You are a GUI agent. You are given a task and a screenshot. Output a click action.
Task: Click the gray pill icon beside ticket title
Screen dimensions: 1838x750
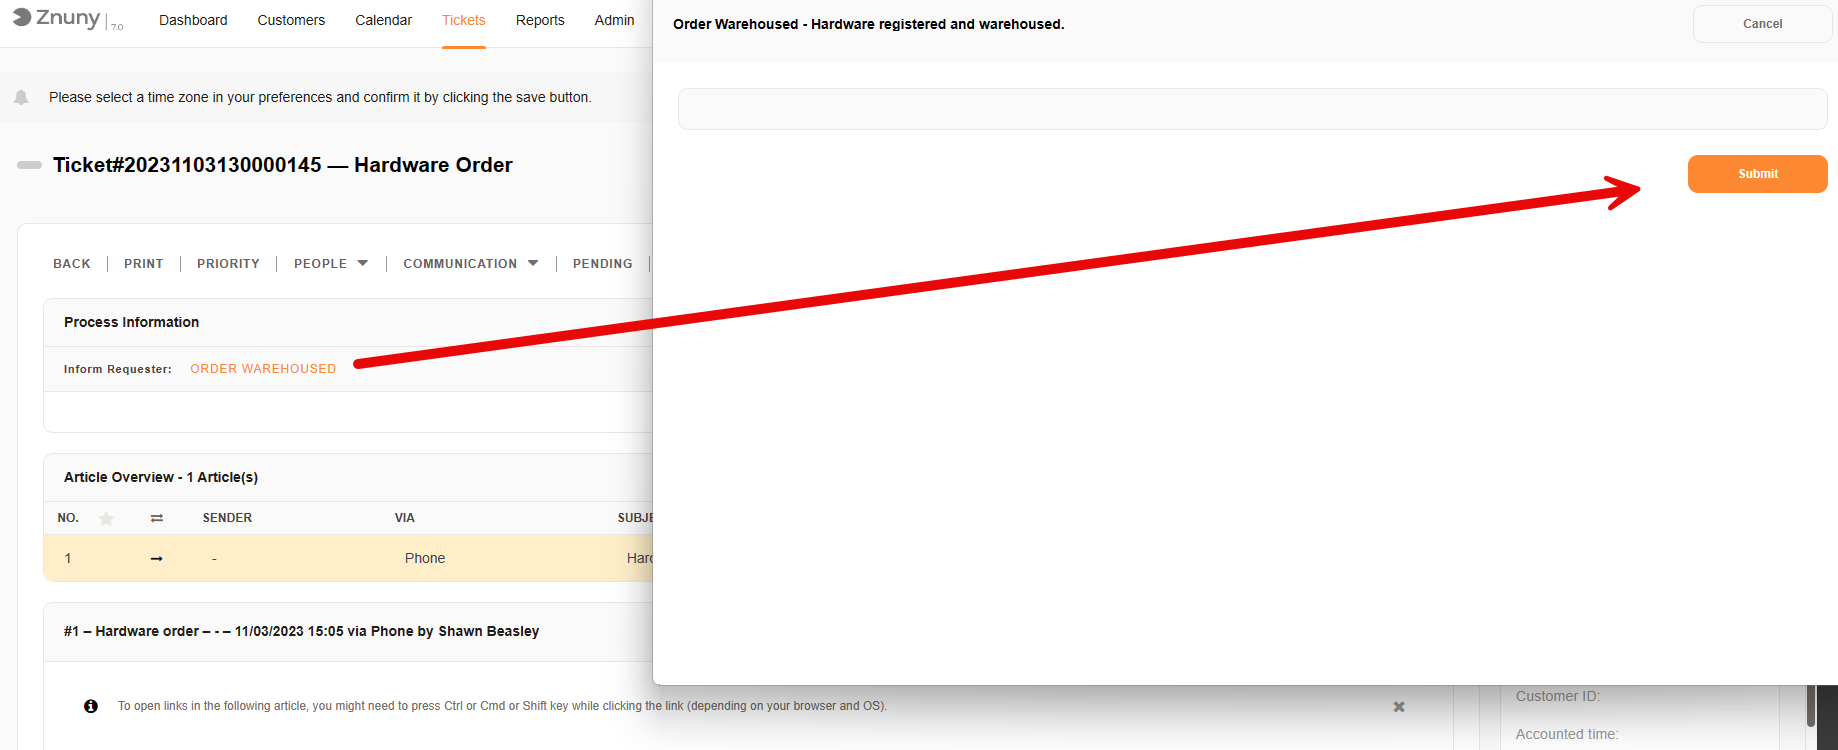click(x=29, y=165)
